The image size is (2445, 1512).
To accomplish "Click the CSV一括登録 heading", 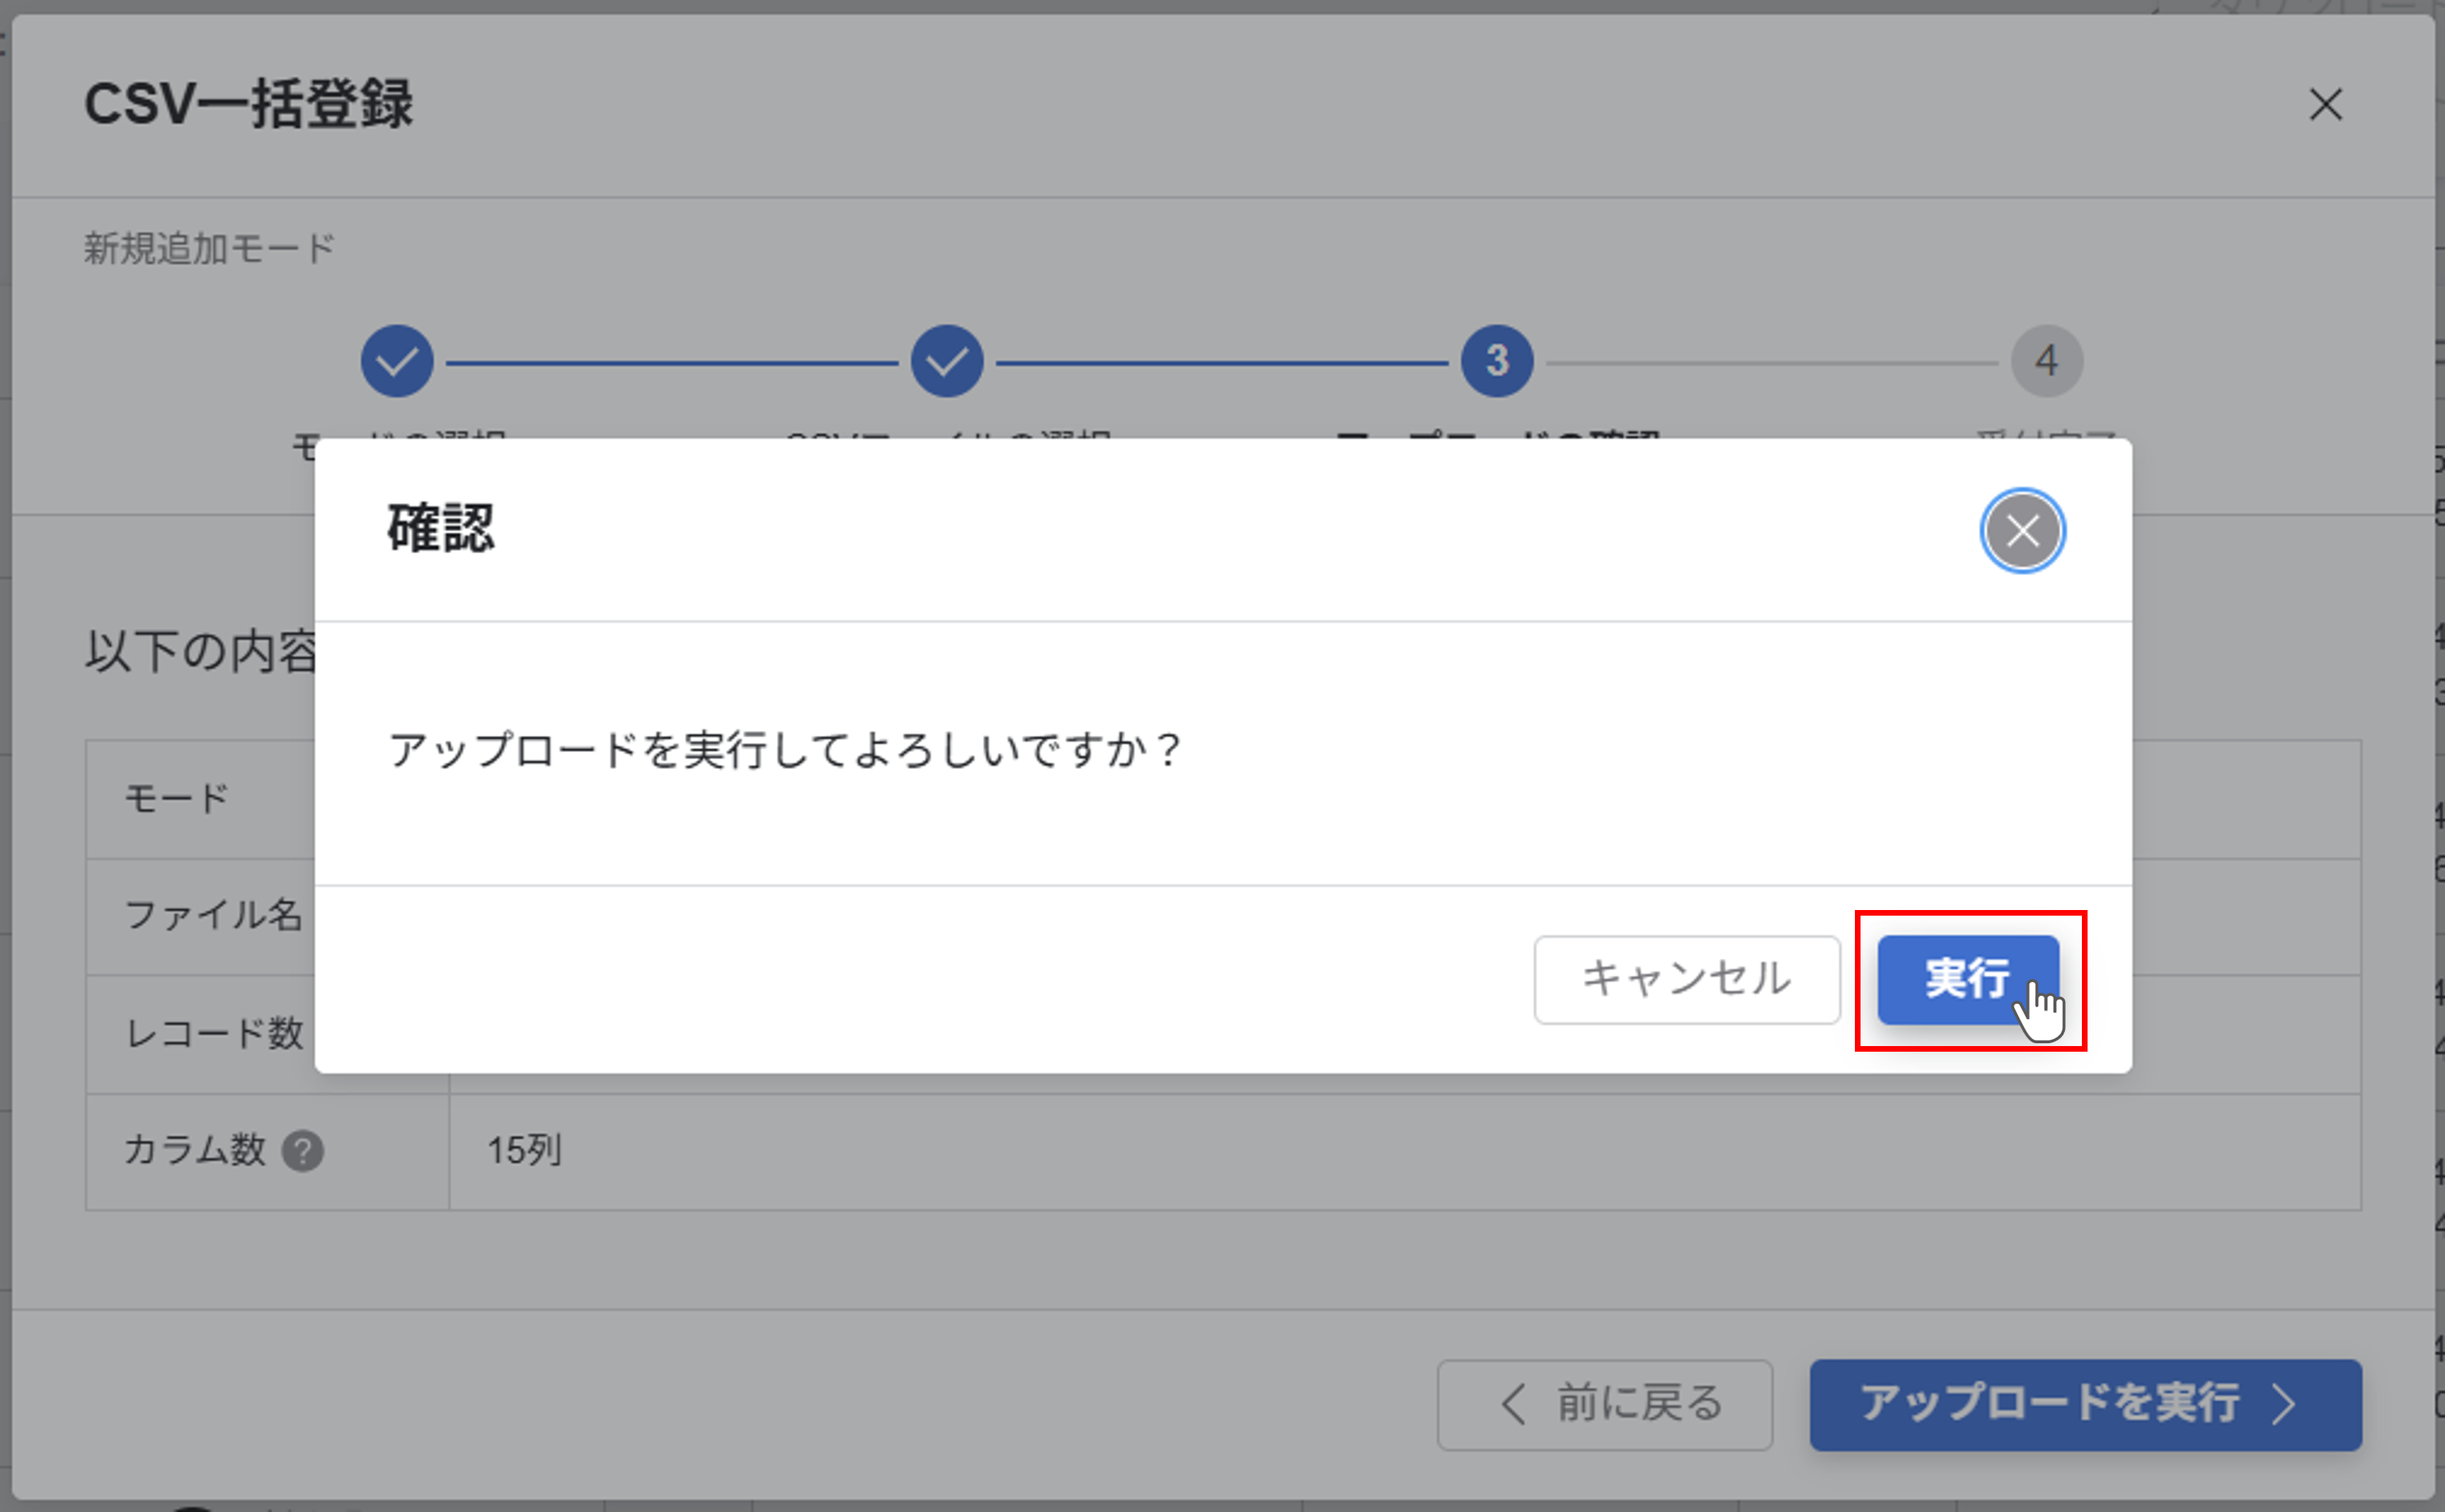I will coord(248,104).
